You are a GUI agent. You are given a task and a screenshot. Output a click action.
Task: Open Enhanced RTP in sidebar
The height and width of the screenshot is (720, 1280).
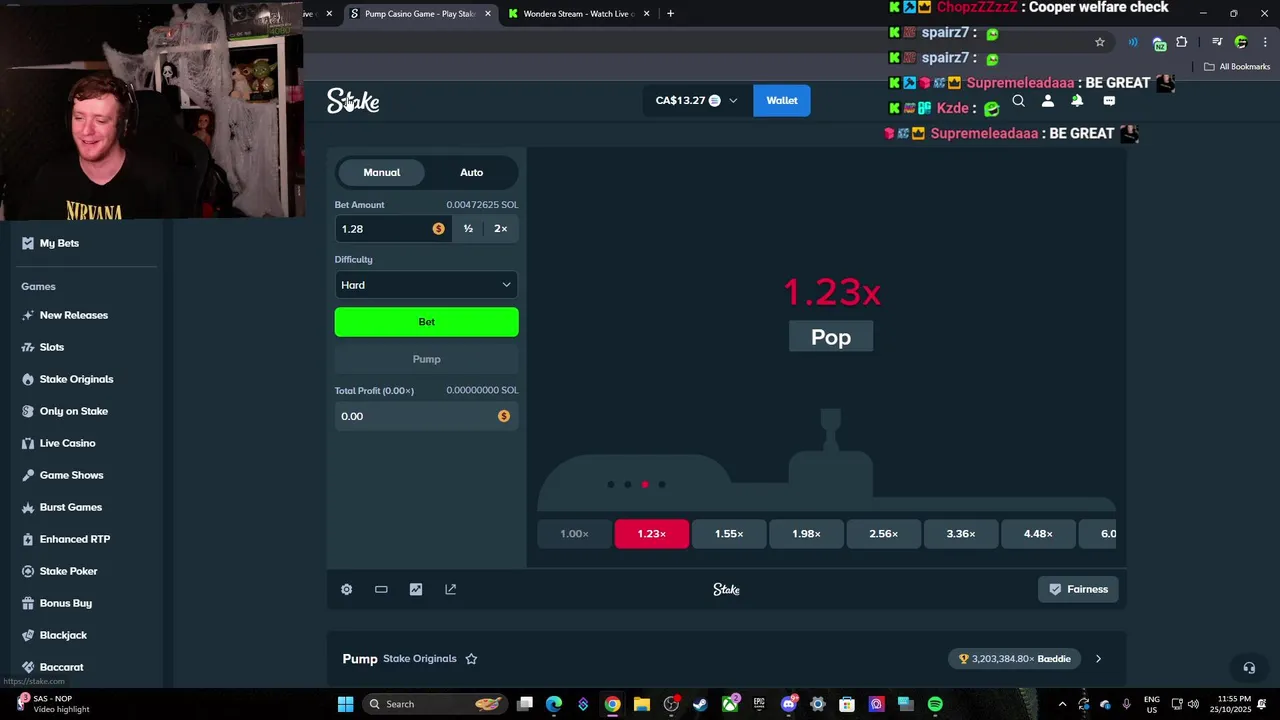click(66, 539)
